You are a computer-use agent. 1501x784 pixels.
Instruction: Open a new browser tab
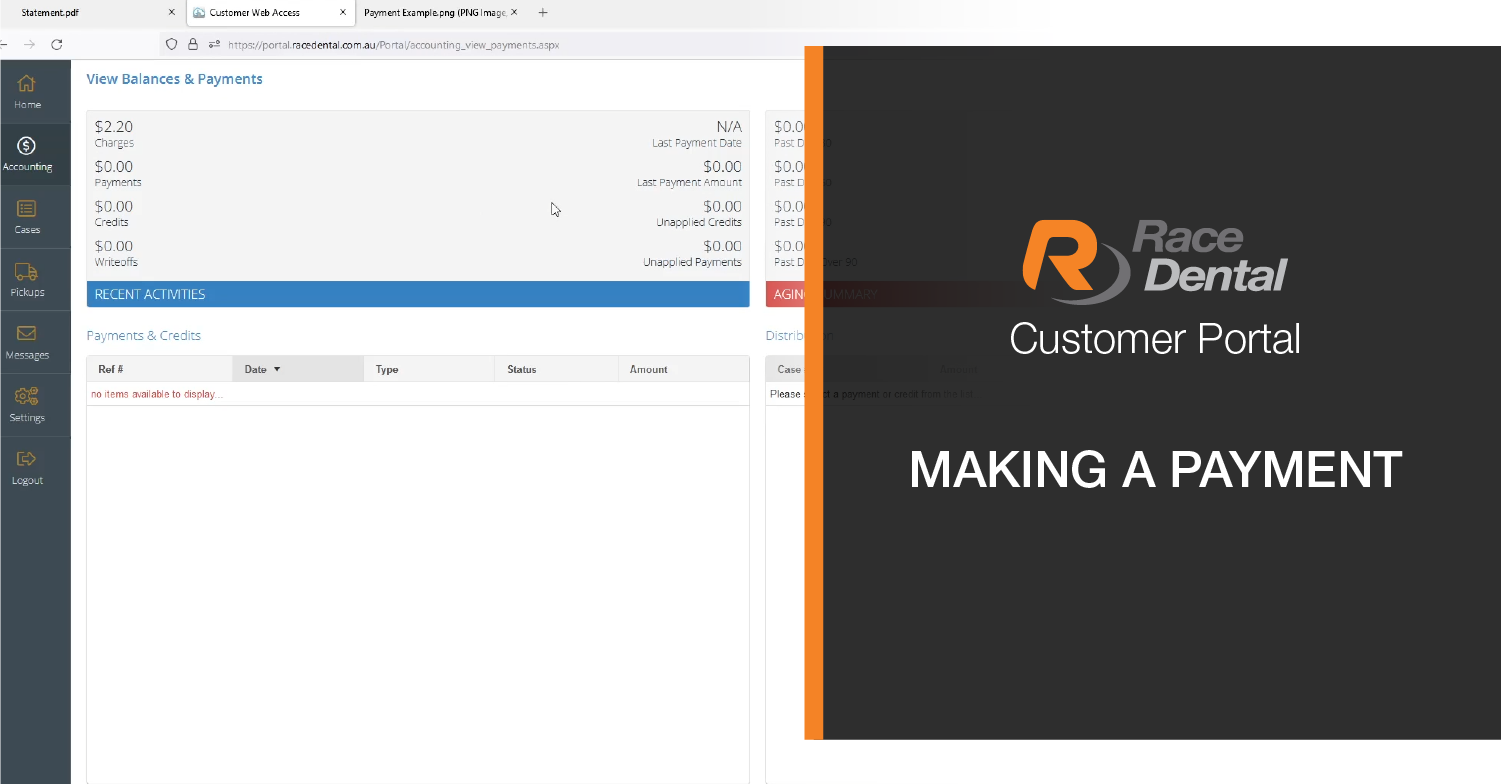pyautogui.click(x=543, y=13)
